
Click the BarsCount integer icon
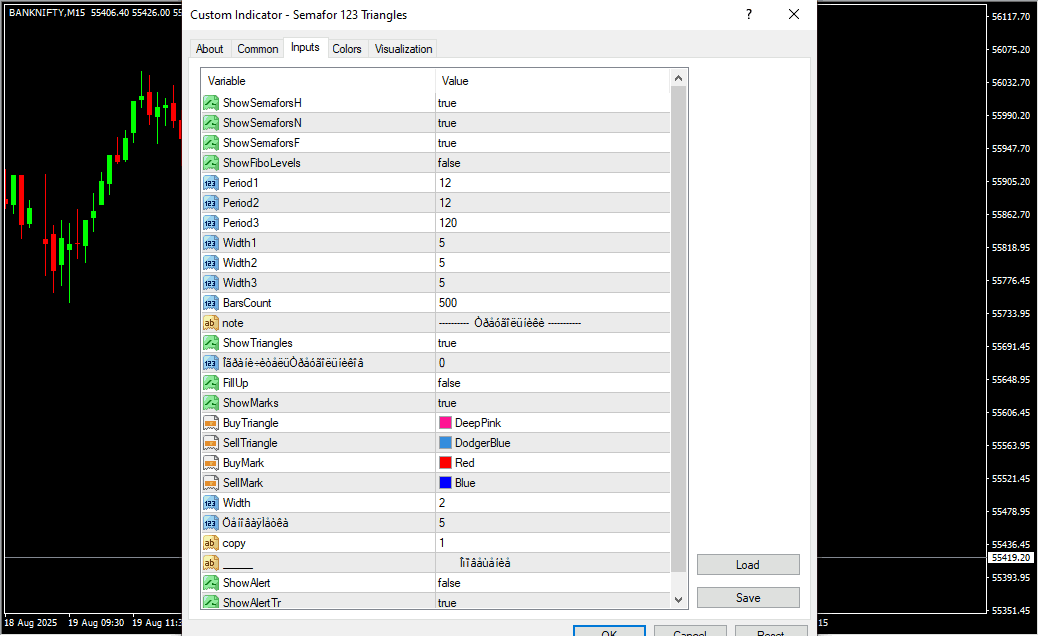coord(211,303)
